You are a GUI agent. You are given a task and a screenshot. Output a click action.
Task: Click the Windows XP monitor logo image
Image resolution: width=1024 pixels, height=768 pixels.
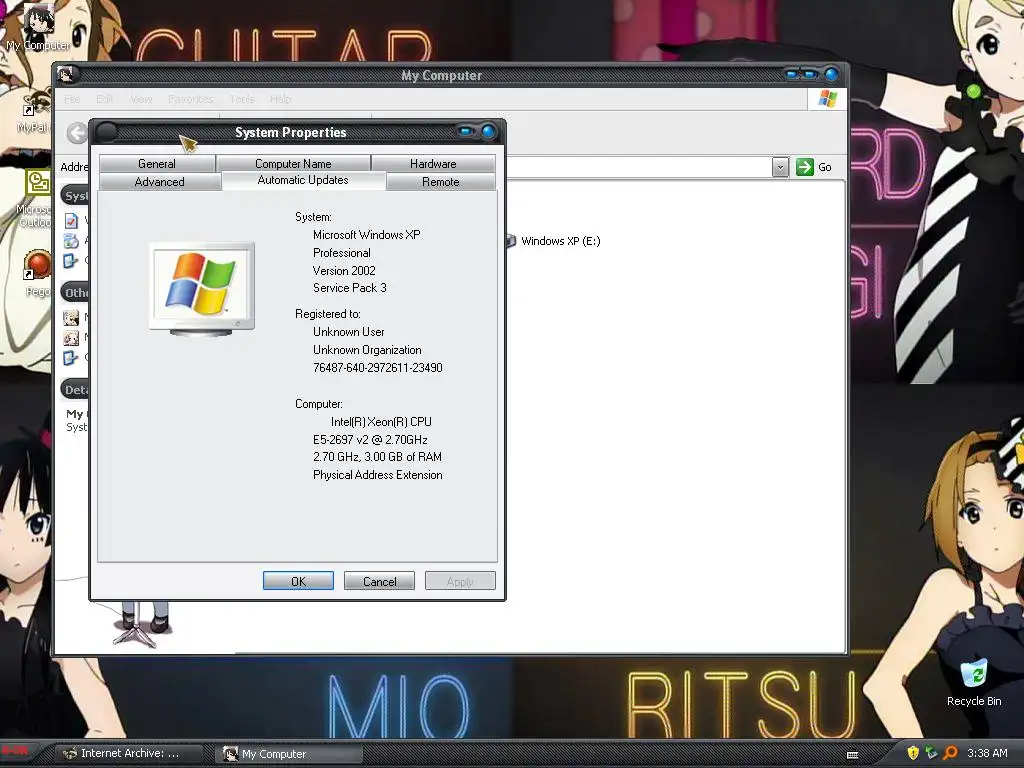(202, 289)
